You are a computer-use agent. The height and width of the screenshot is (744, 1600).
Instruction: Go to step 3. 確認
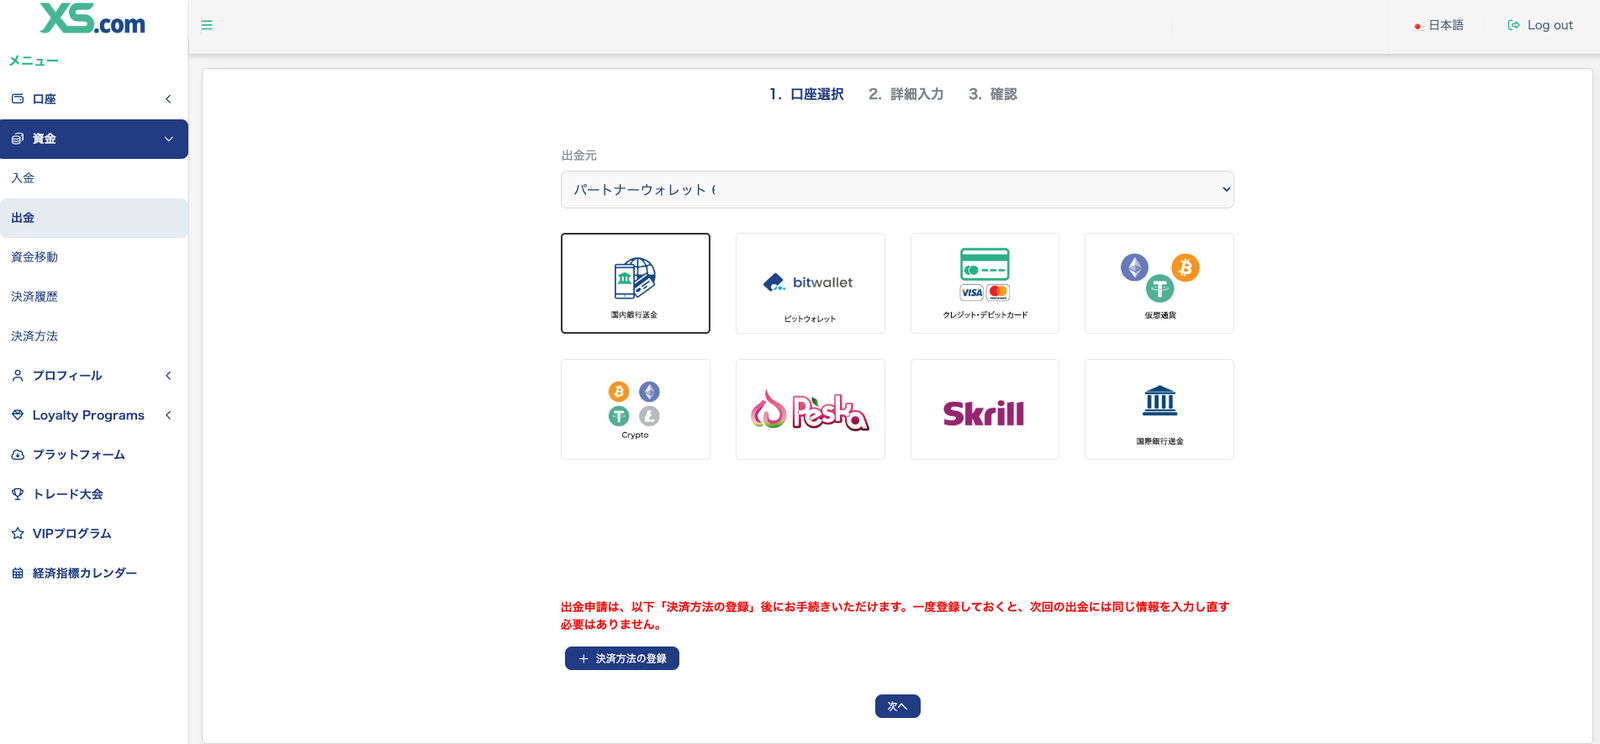click(x=993, y=94)
